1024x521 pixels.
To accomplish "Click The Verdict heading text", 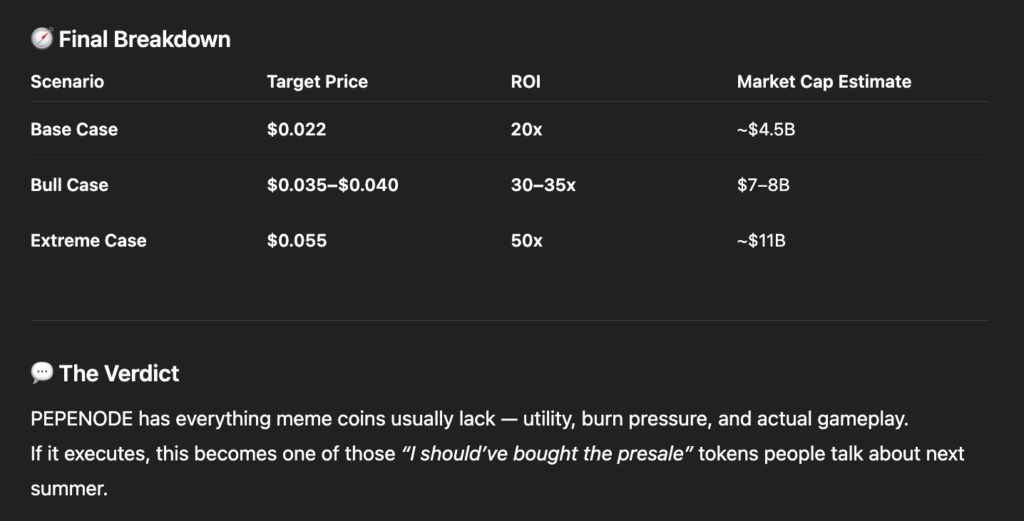I will click(119, 373).
